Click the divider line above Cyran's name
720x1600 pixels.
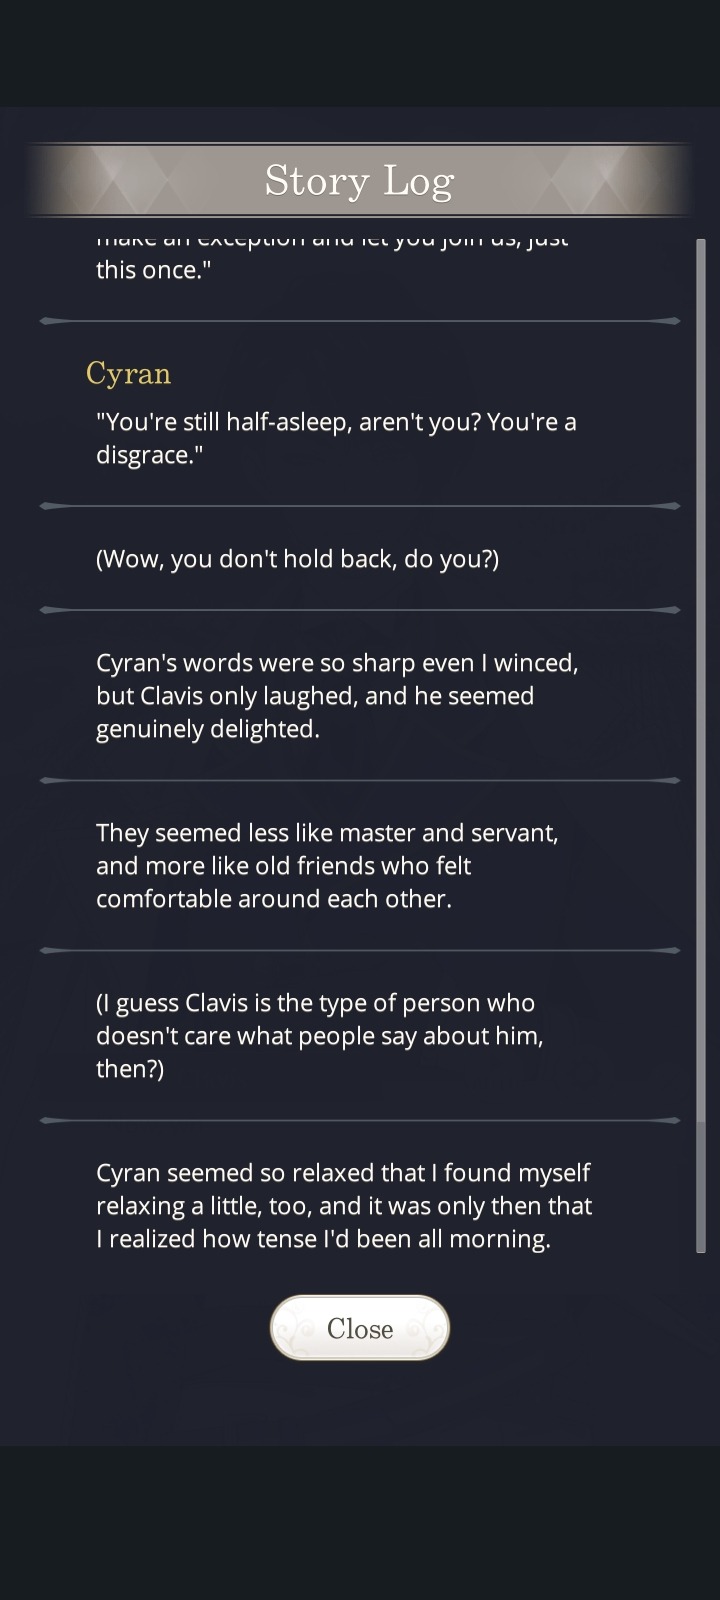point(360,321)
